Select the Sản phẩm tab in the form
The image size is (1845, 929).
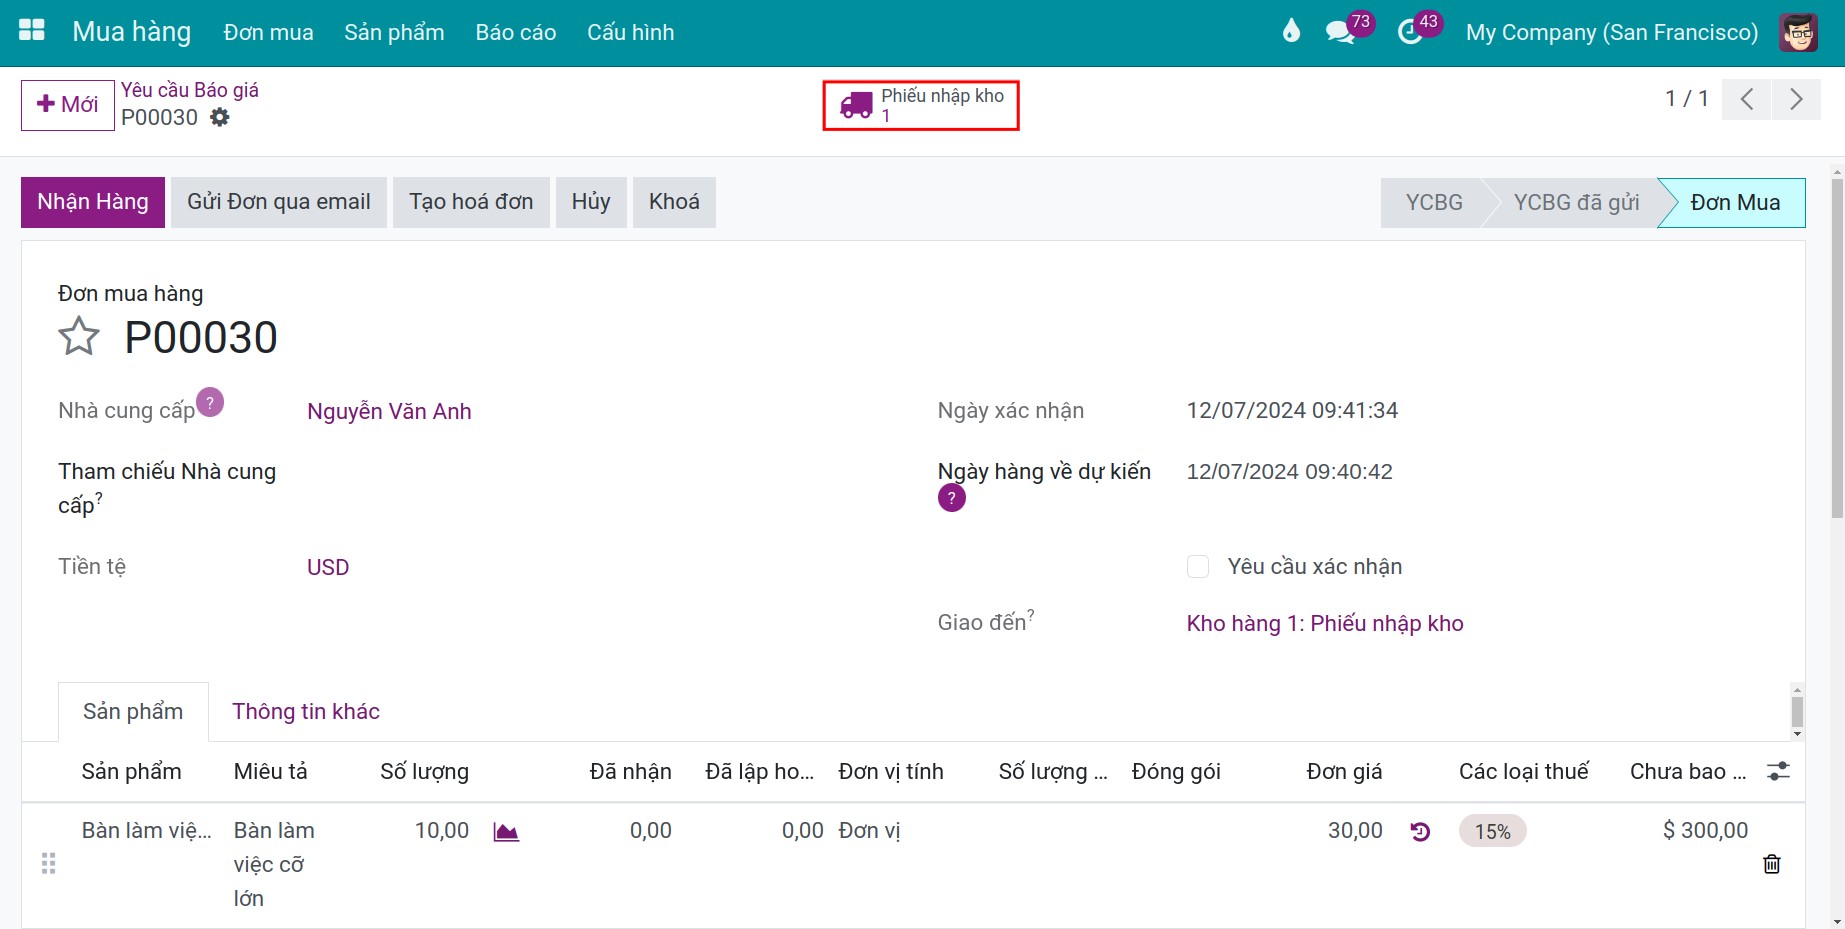pyautogui.click(x=133, y=711)
